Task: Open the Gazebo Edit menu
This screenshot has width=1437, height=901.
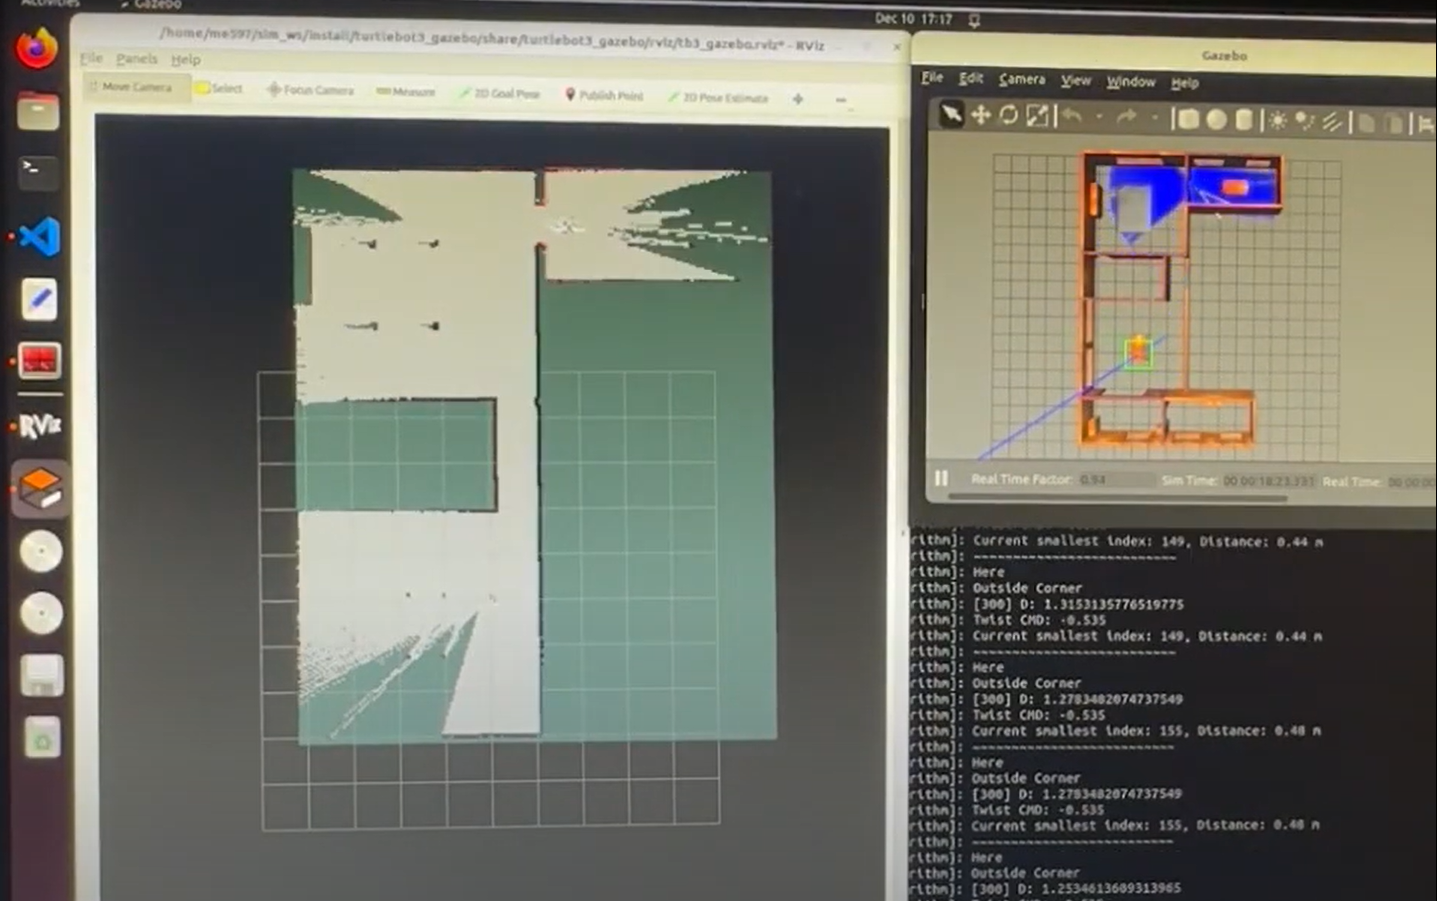Action: click(x=970, y=78)
